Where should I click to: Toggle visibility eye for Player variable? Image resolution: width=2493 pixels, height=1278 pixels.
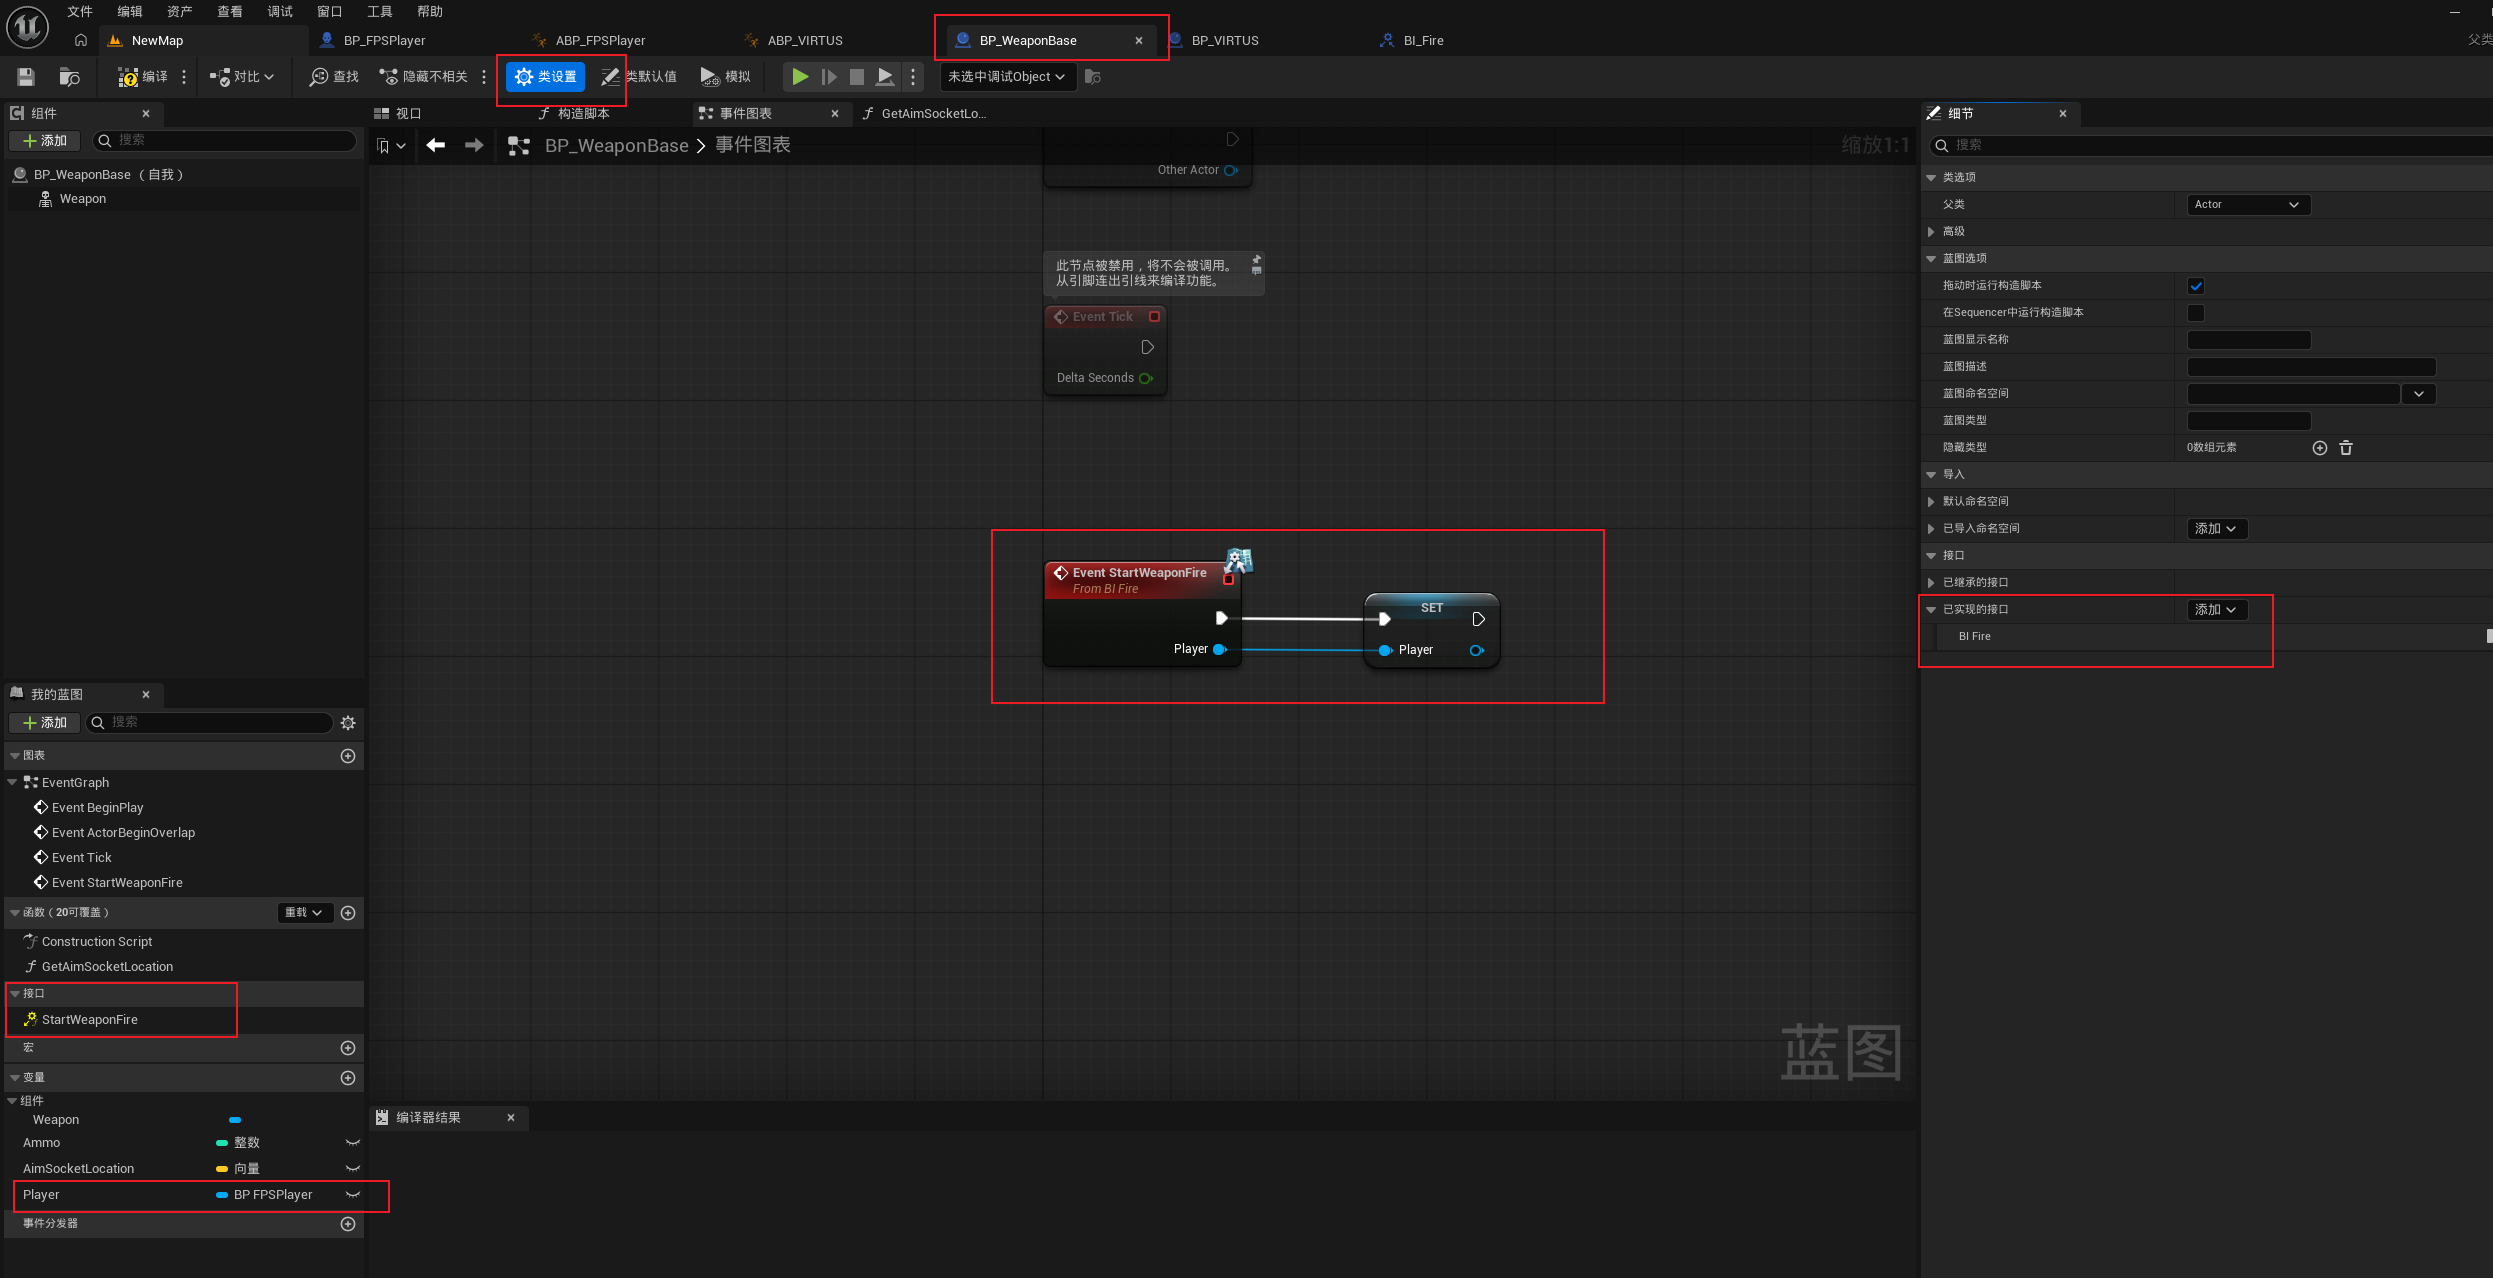(x=352, y=1195)
